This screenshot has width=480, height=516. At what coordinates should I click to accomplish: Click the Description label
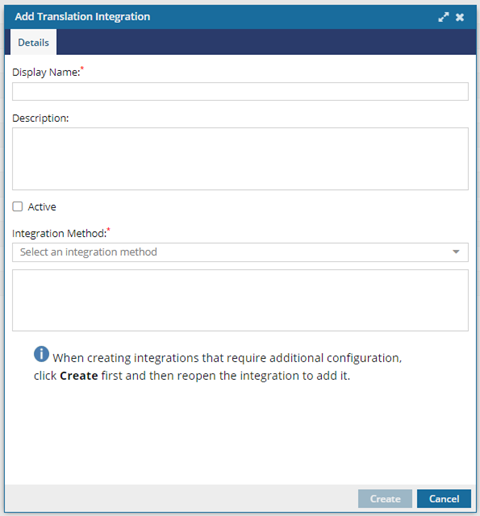(x=40, y=118)
